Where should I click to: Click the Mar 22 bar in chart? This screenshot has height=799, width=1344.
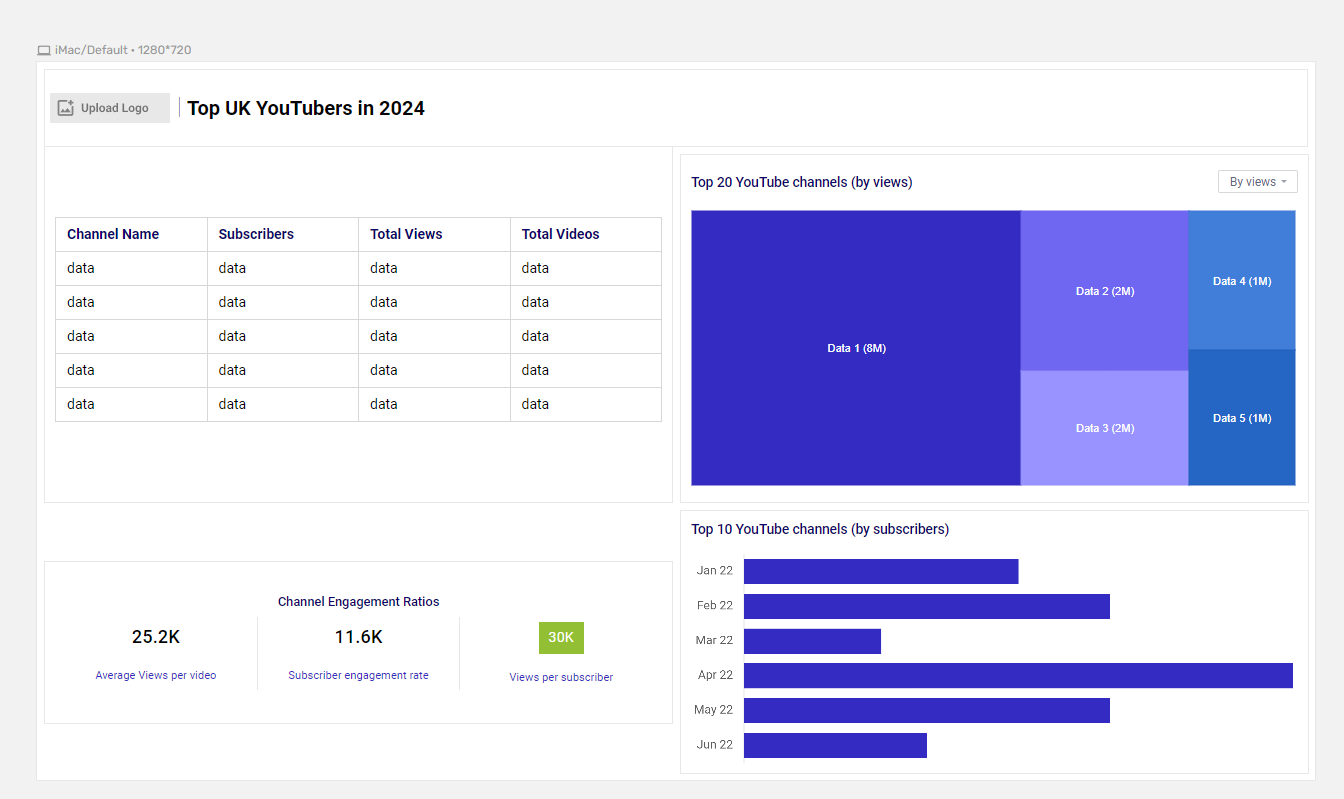812,641
